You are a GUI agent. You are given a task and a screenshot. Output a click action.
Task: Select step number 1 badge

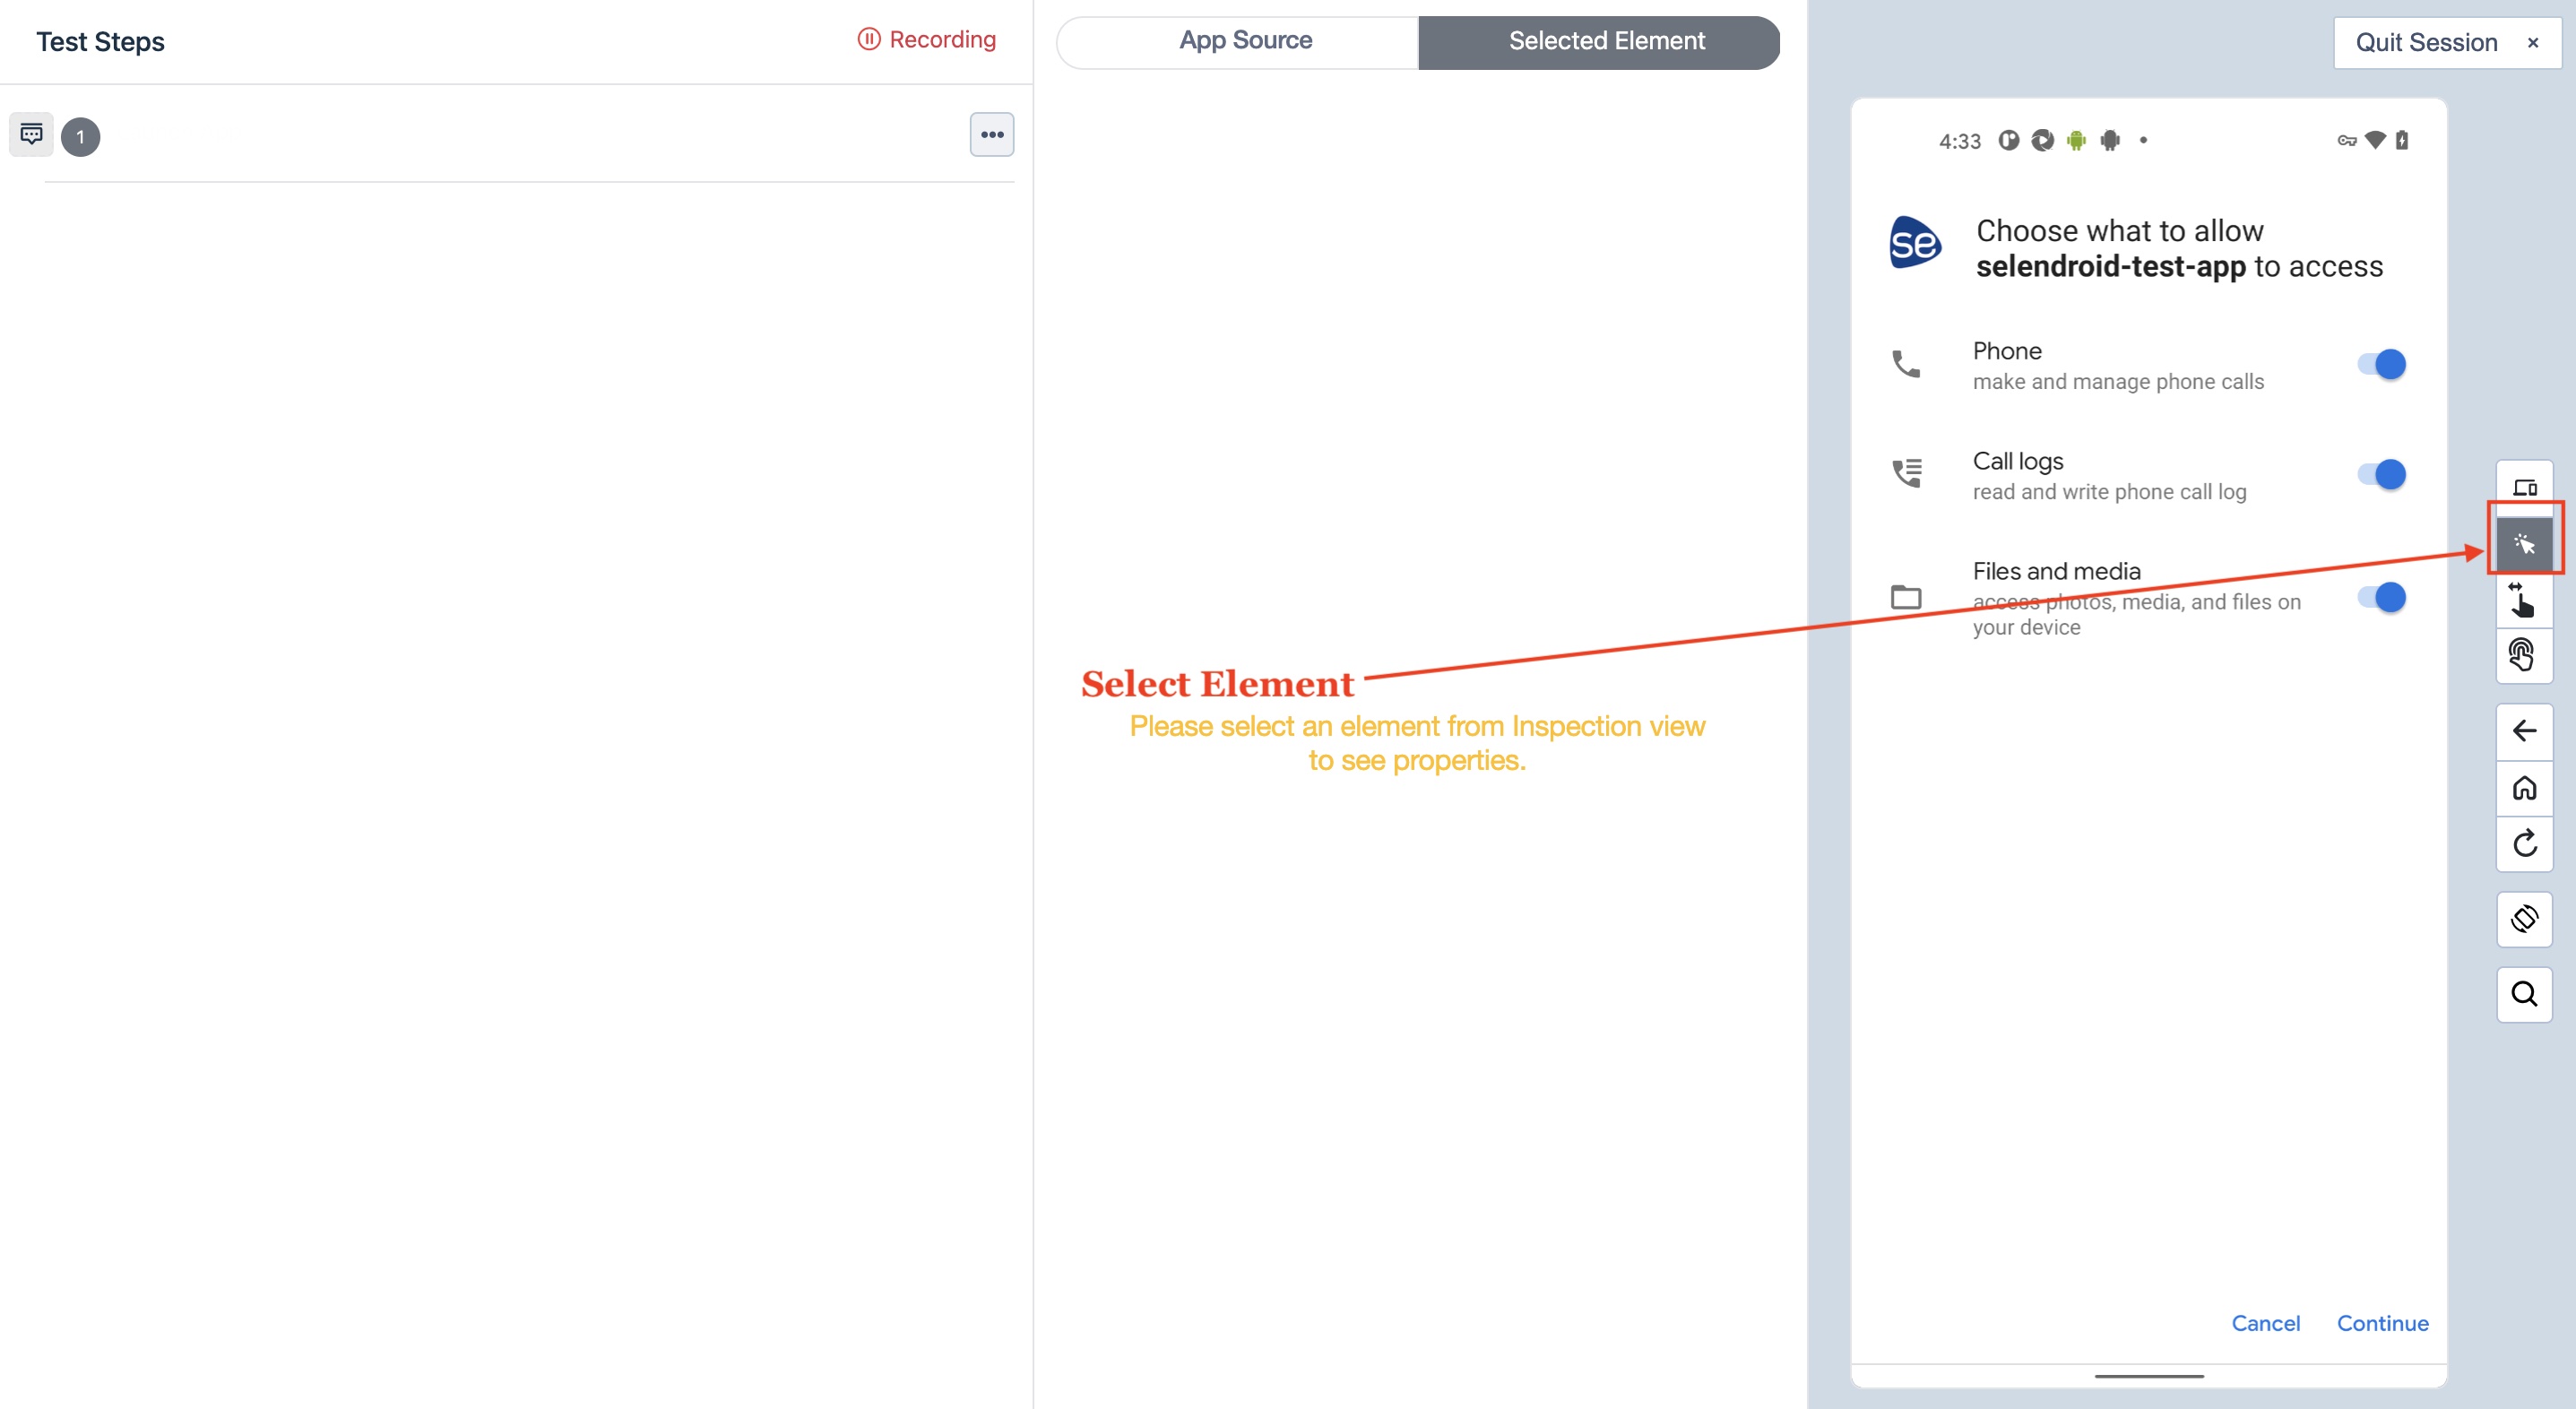click(x=80, y=137)
